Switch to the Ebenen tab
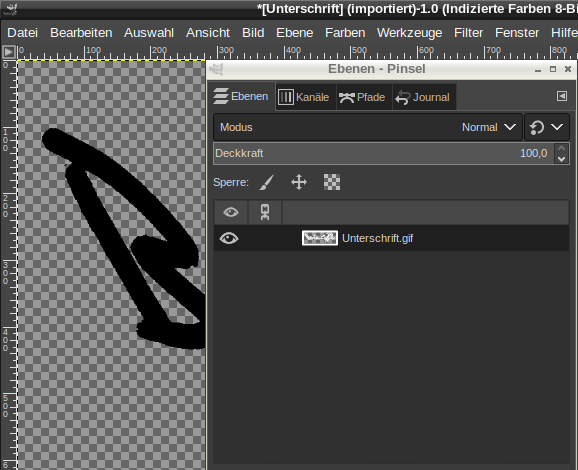The width and height of the screenshot is (578, 470). pyautogui.click(x=241, y=97)
